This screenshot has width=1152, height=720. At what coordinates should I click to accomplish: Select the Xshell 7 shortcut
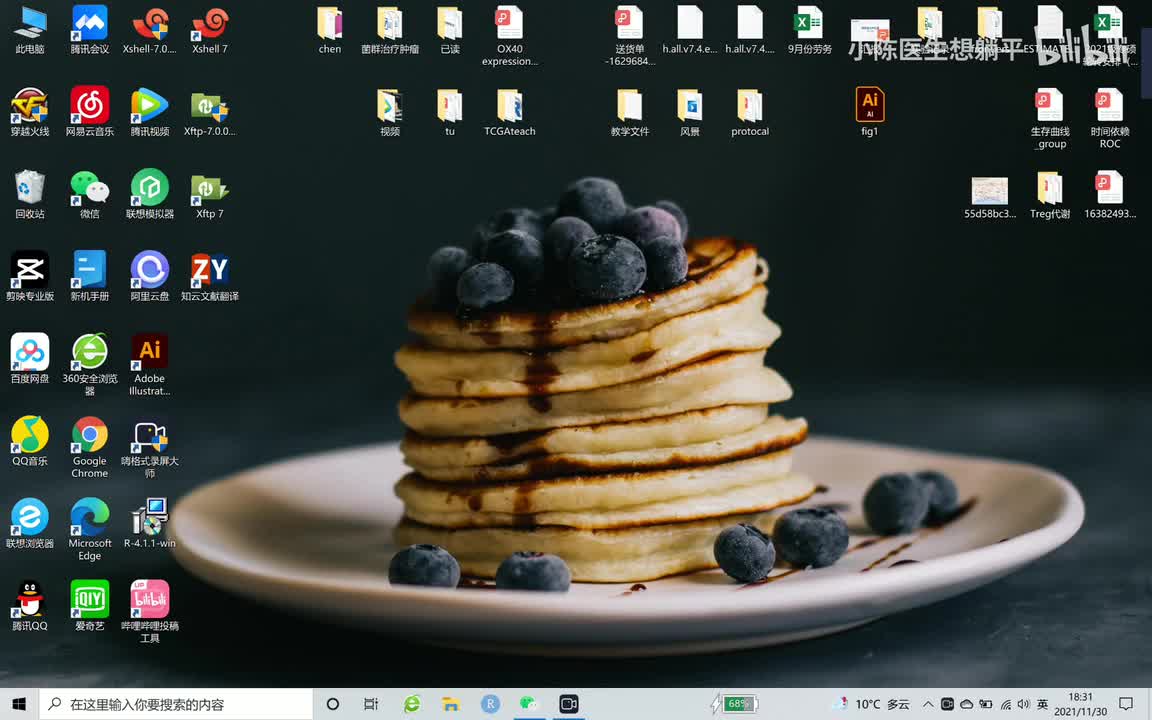tap(210, 31)
